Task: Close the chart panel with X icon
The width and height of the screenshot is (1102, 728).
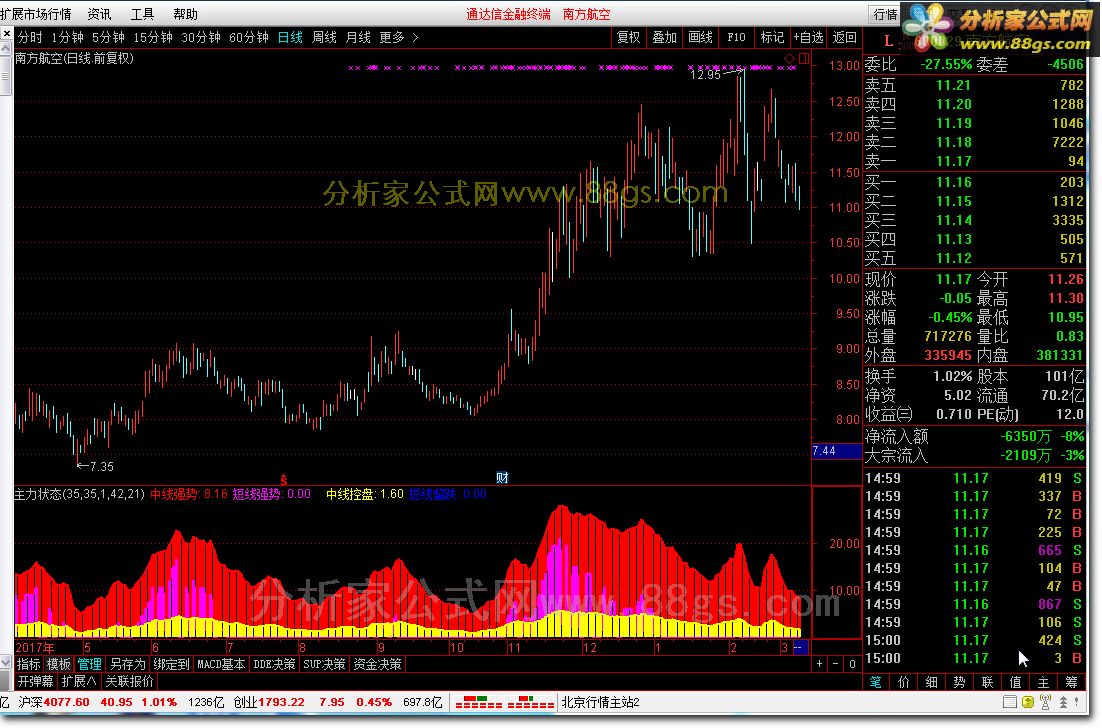Action: (x=6, y=33)
